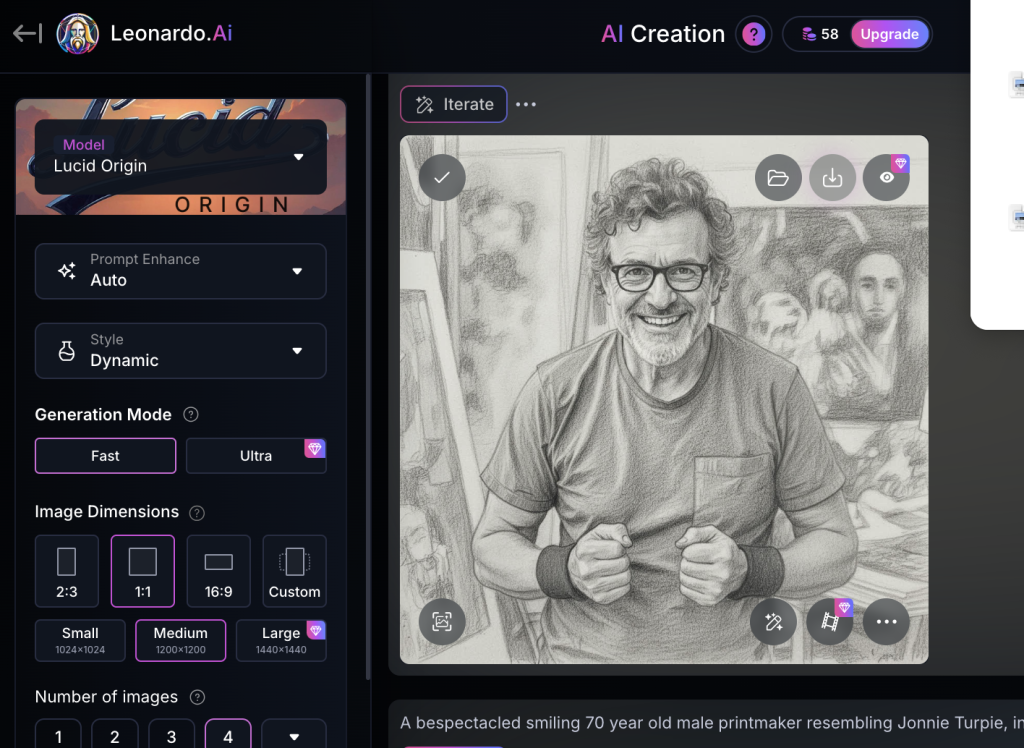The width and height of the screenshot is (1024, 748).
Task: Open the help question mark icon
Action: [x=754, y=35]
